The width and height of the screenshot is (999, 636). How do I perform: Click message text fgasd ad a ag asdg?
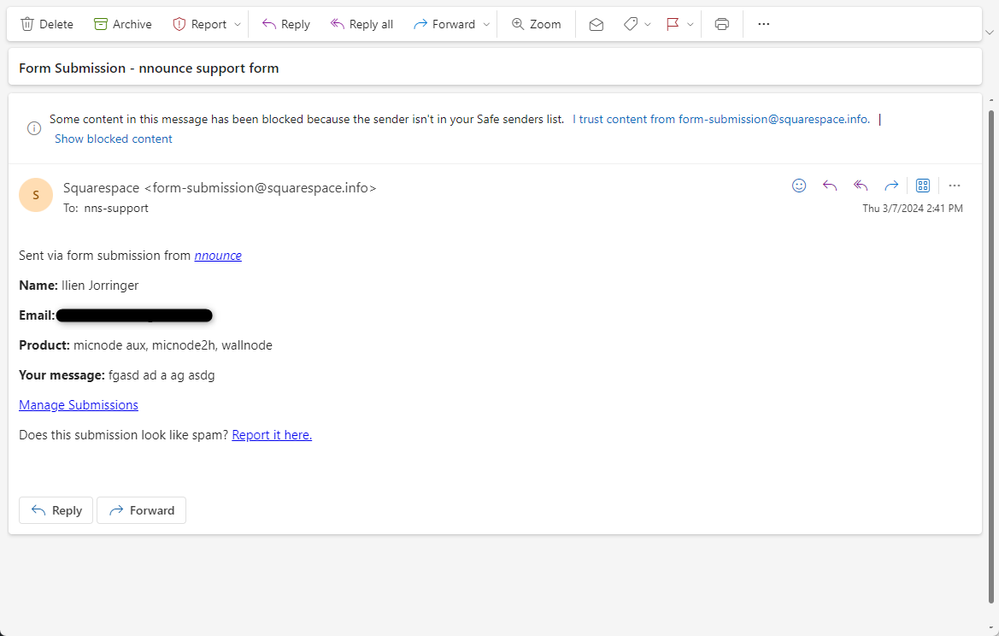162,375
